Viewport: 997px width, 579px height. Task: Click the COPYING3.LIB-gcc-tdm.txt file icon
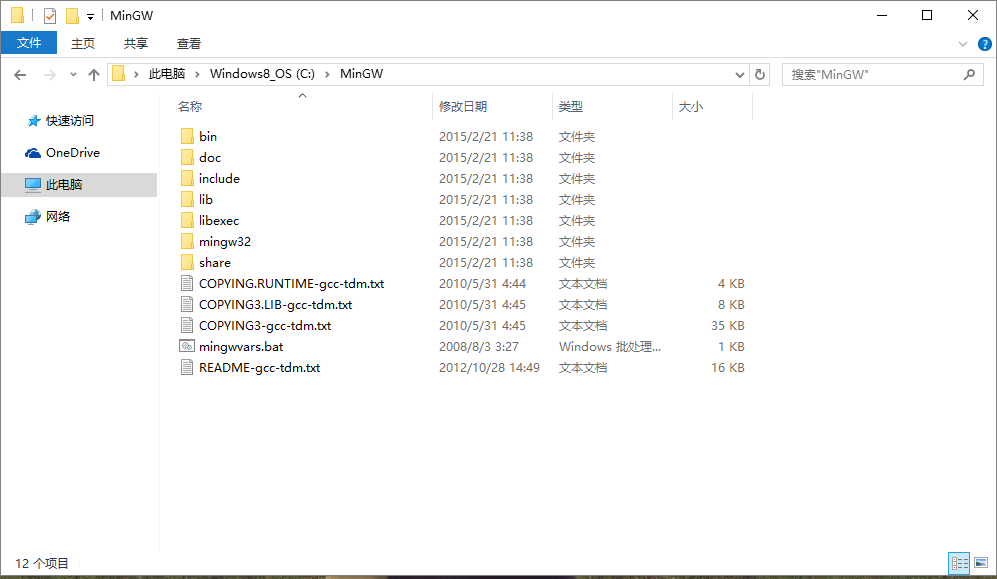point(187,304)
